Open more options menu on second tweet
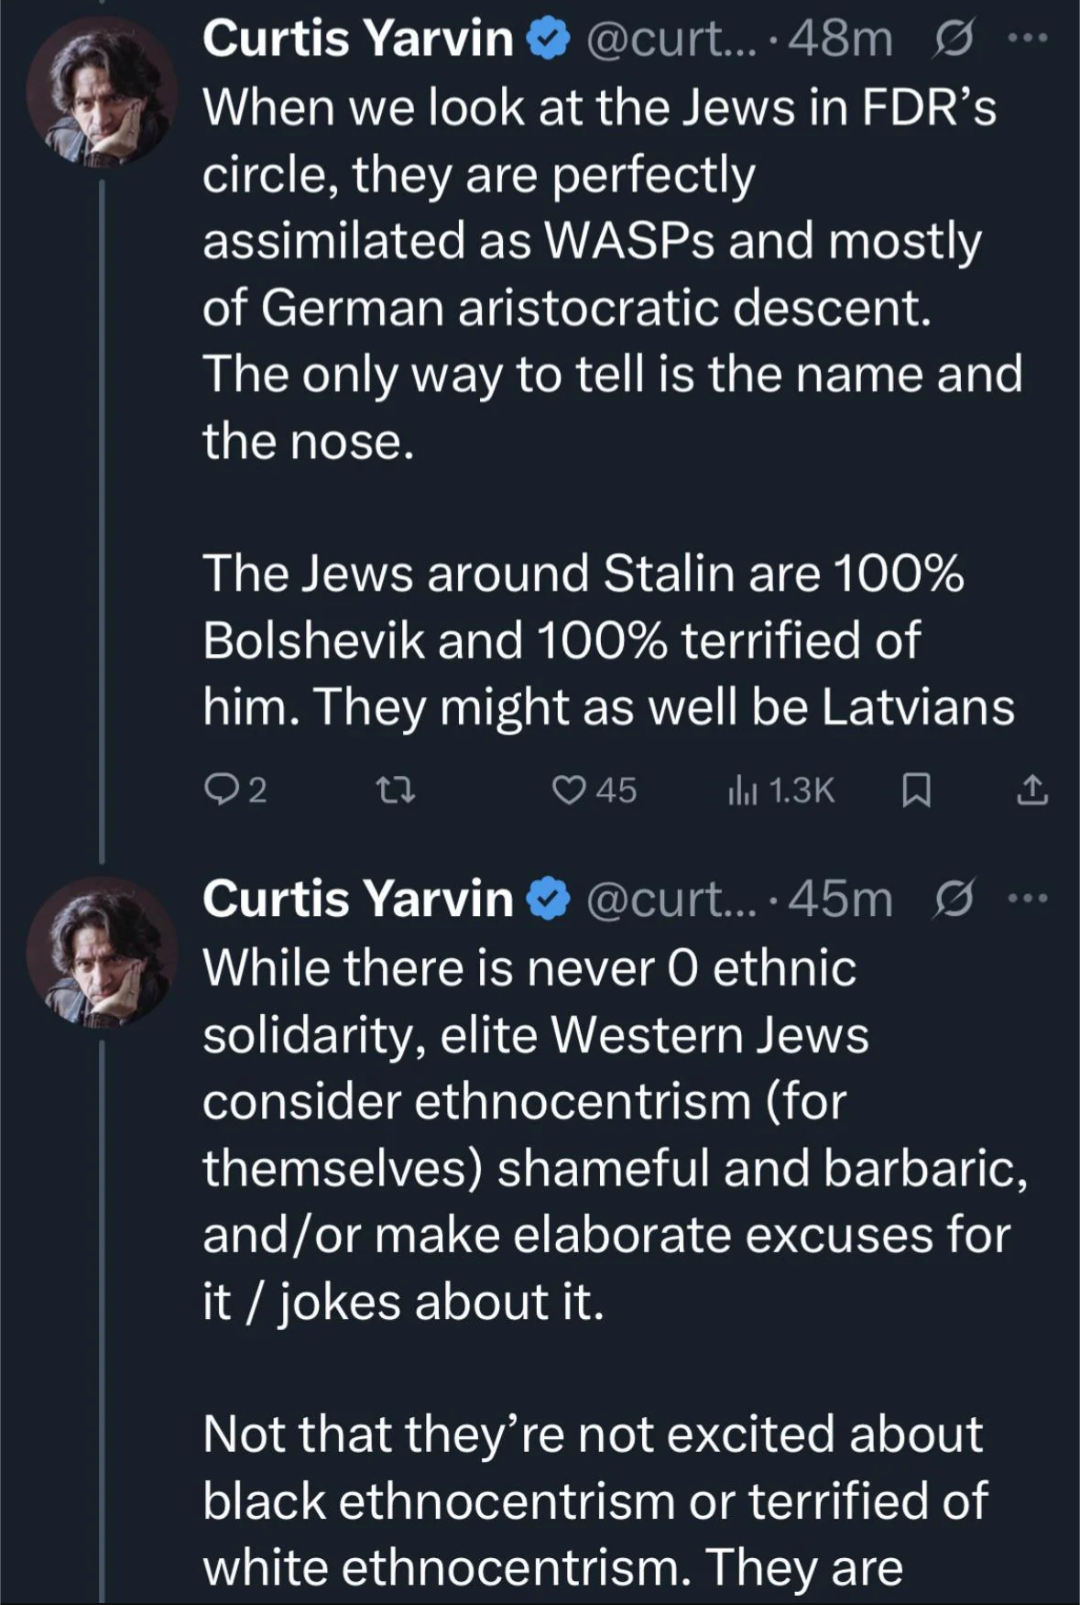 (1027, 899)
